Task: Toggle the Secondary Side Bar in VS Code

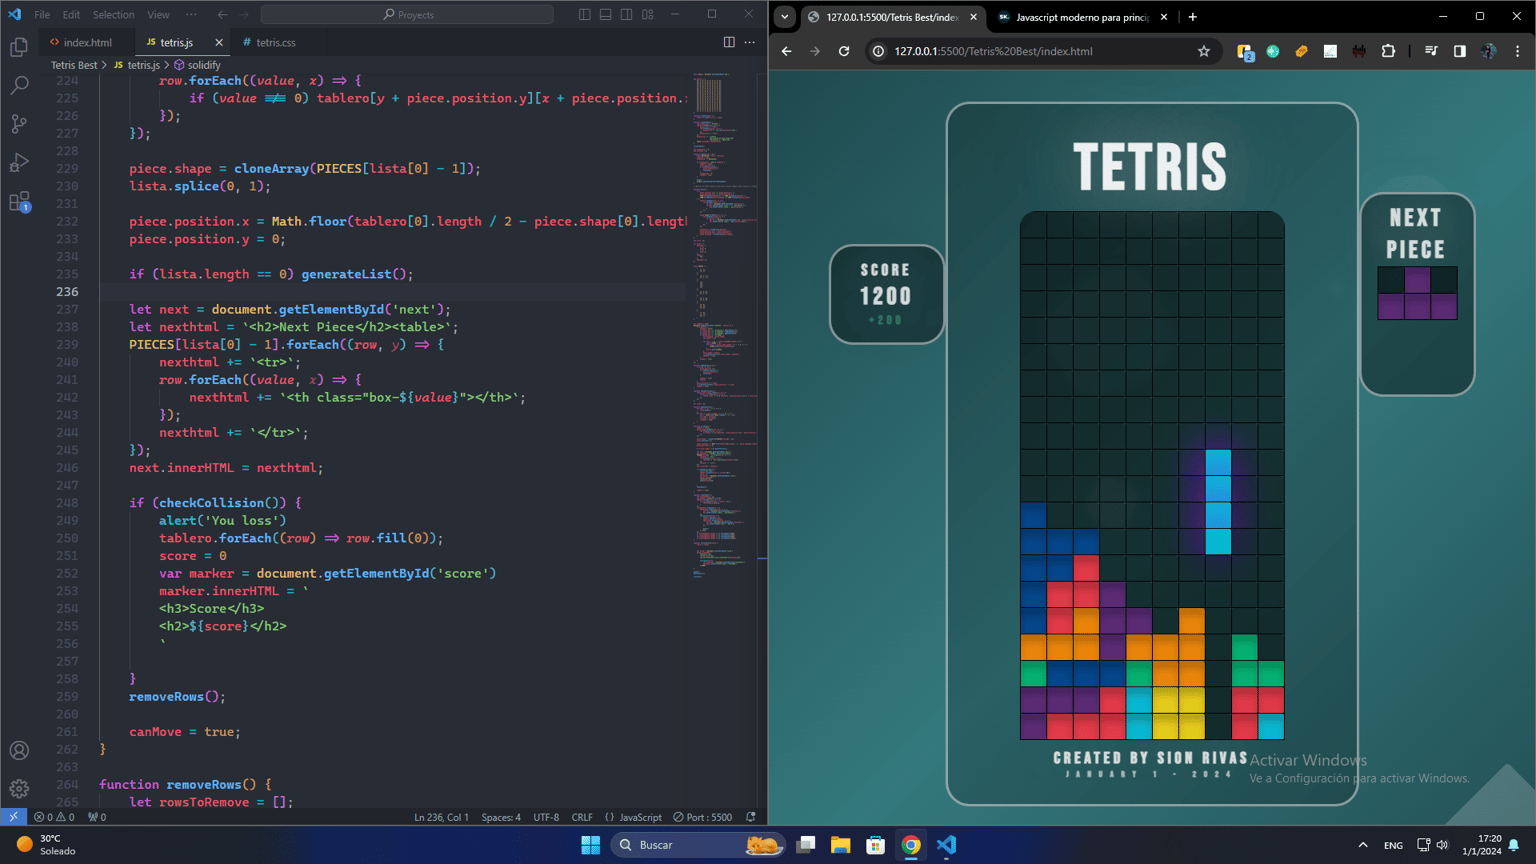Action: point(627,15)
